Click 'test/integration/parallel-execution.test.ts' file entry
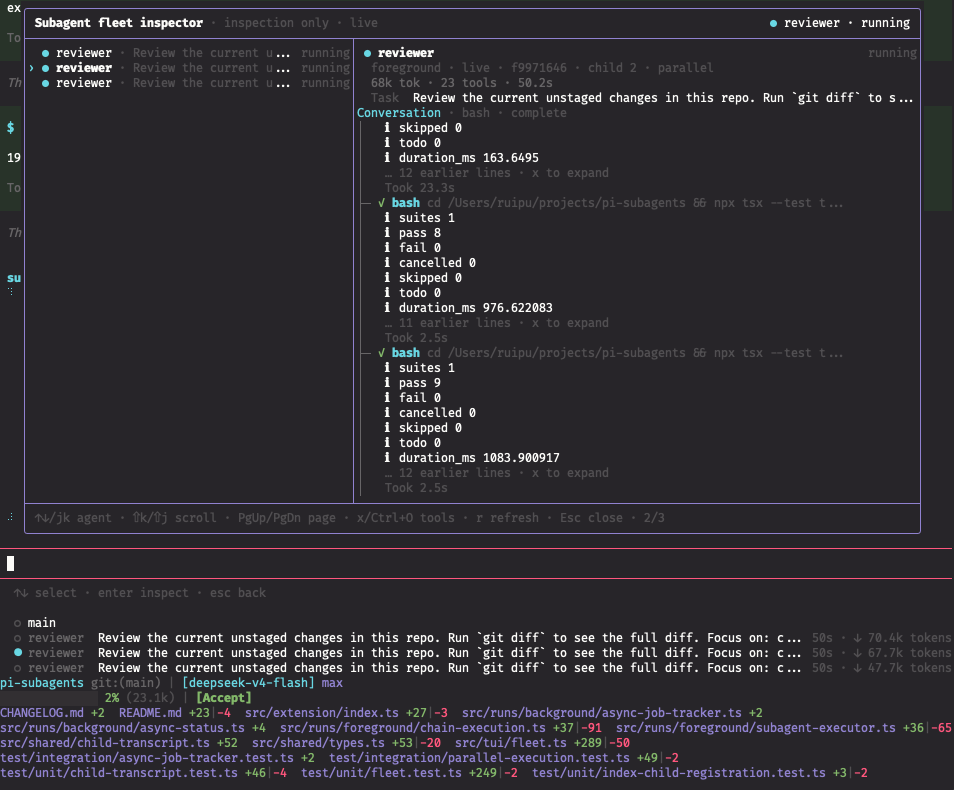 click(x=479, y=758)
